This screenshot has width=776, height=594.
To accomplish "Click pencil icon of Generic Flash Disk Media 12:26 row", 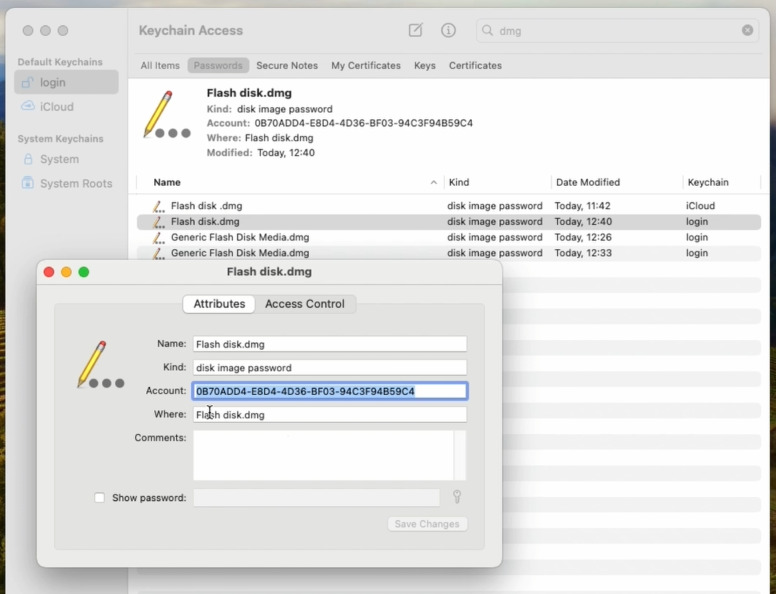I will click(x=158, y=238).
